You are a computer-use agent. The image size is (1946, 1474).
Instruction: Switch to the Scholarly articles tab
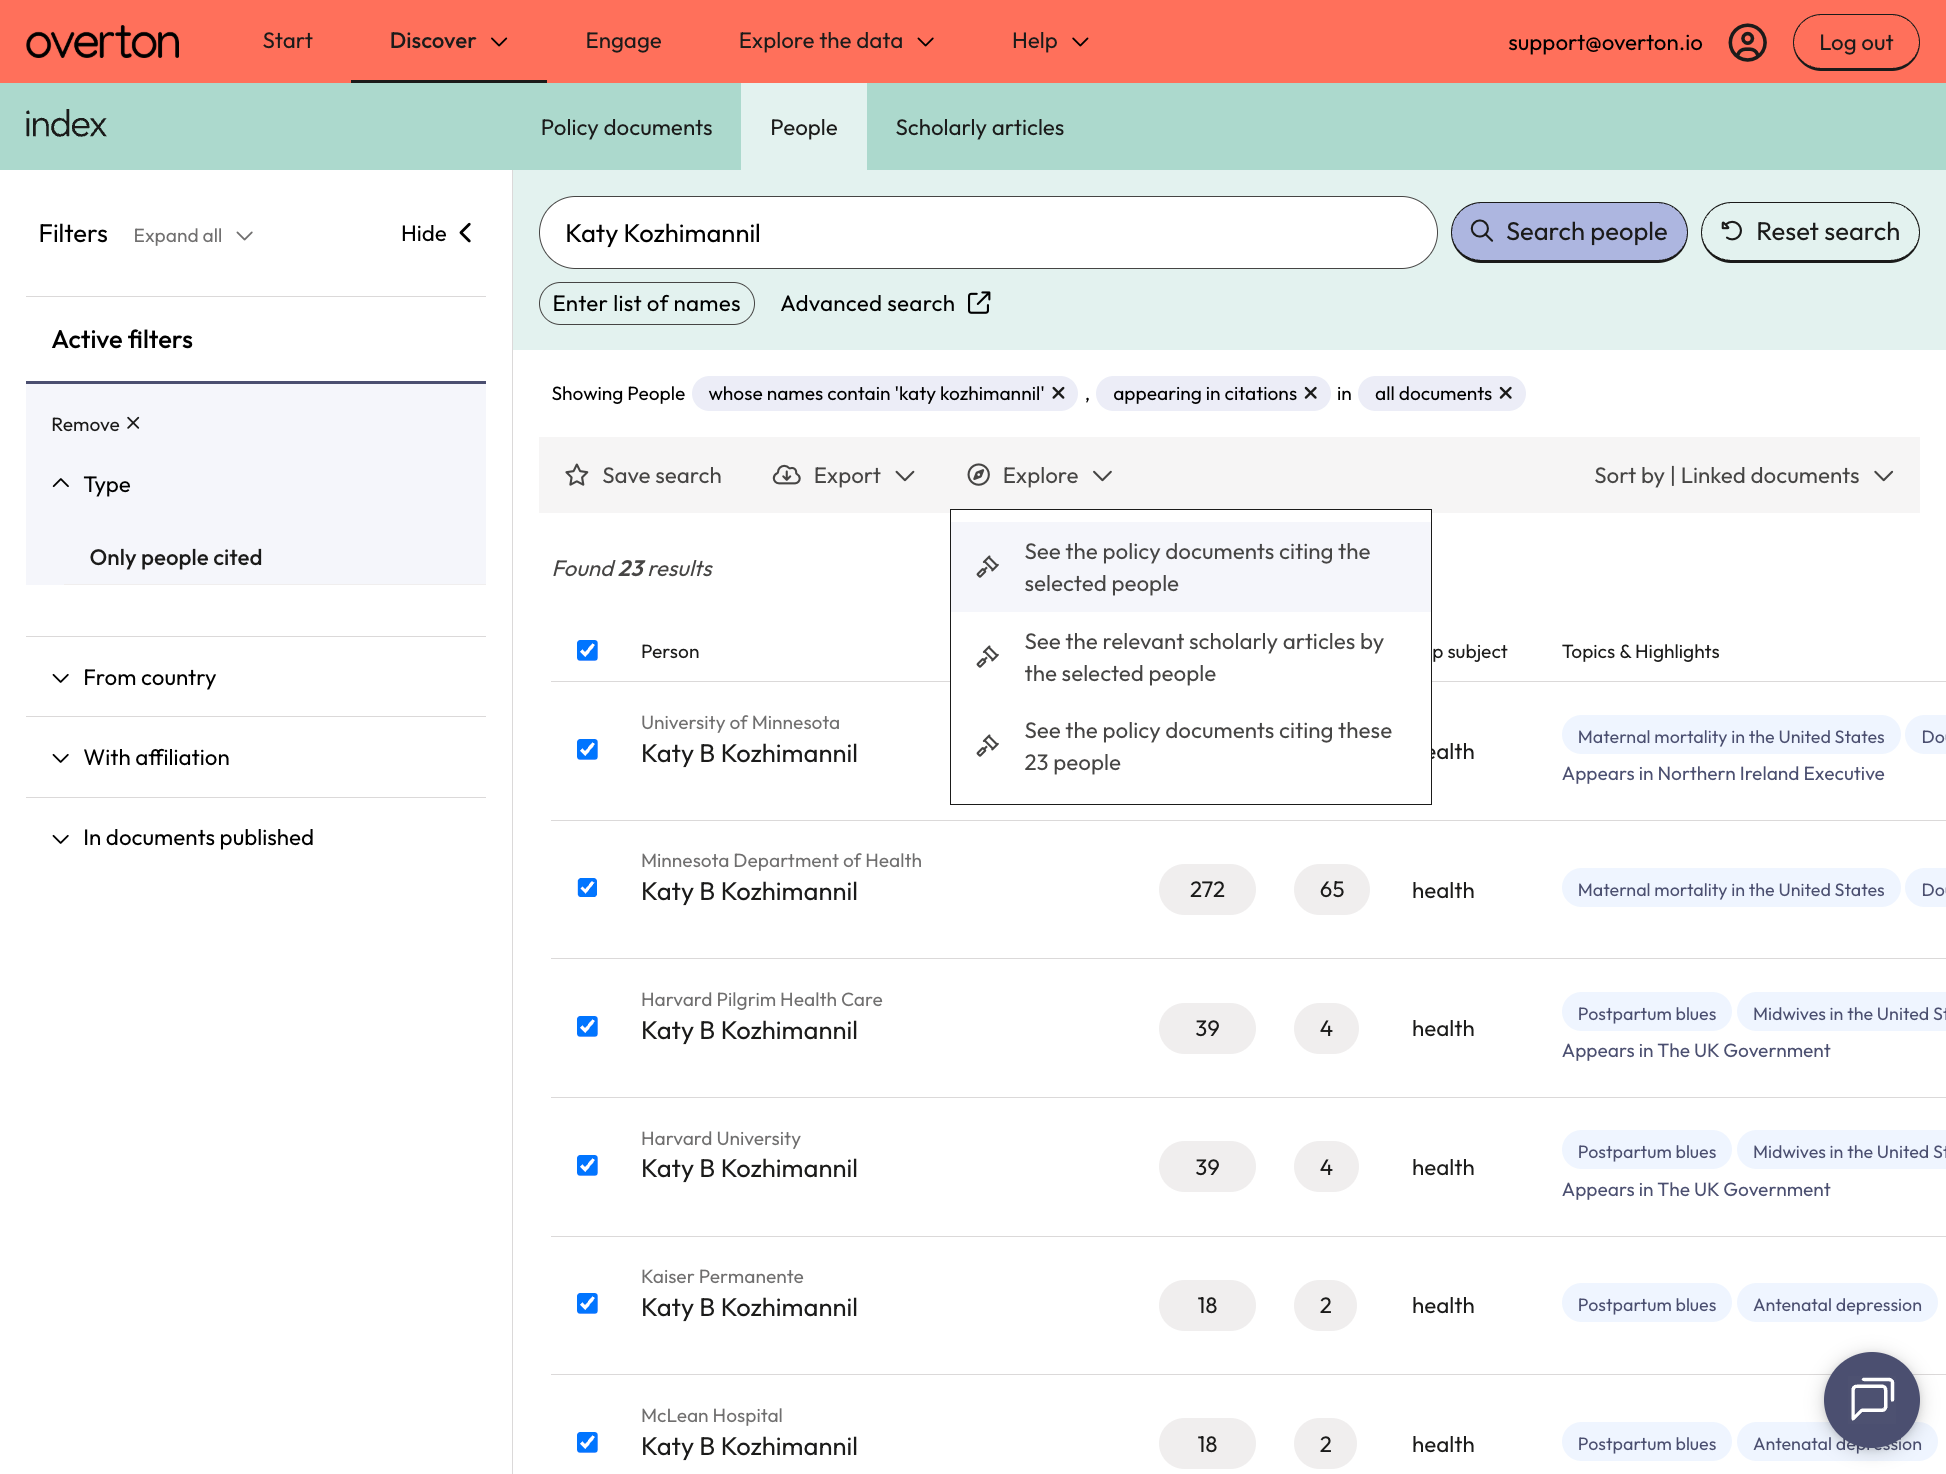[x=979, y=127]
